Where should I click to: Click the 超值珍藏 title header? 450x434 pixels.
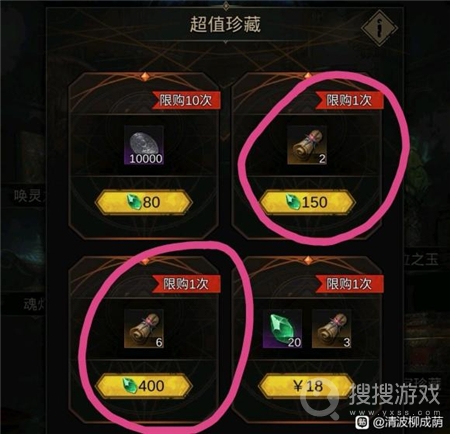point(225,24)
